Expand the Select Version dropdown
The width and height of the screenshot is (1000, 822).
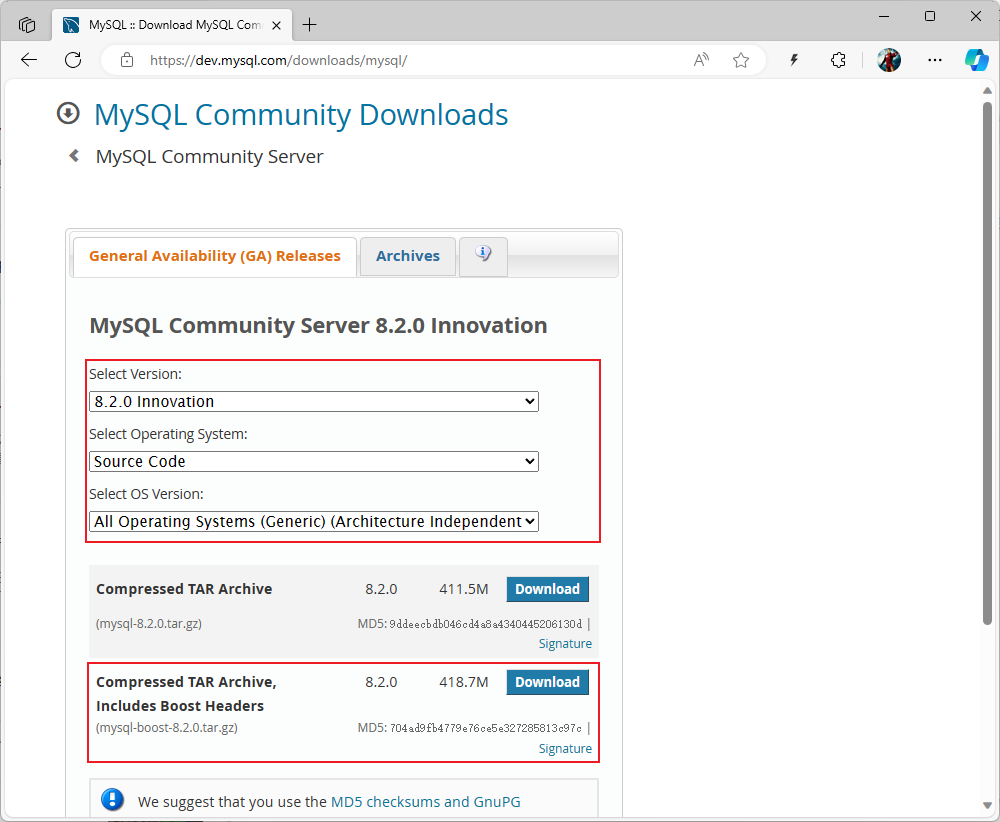314,402
